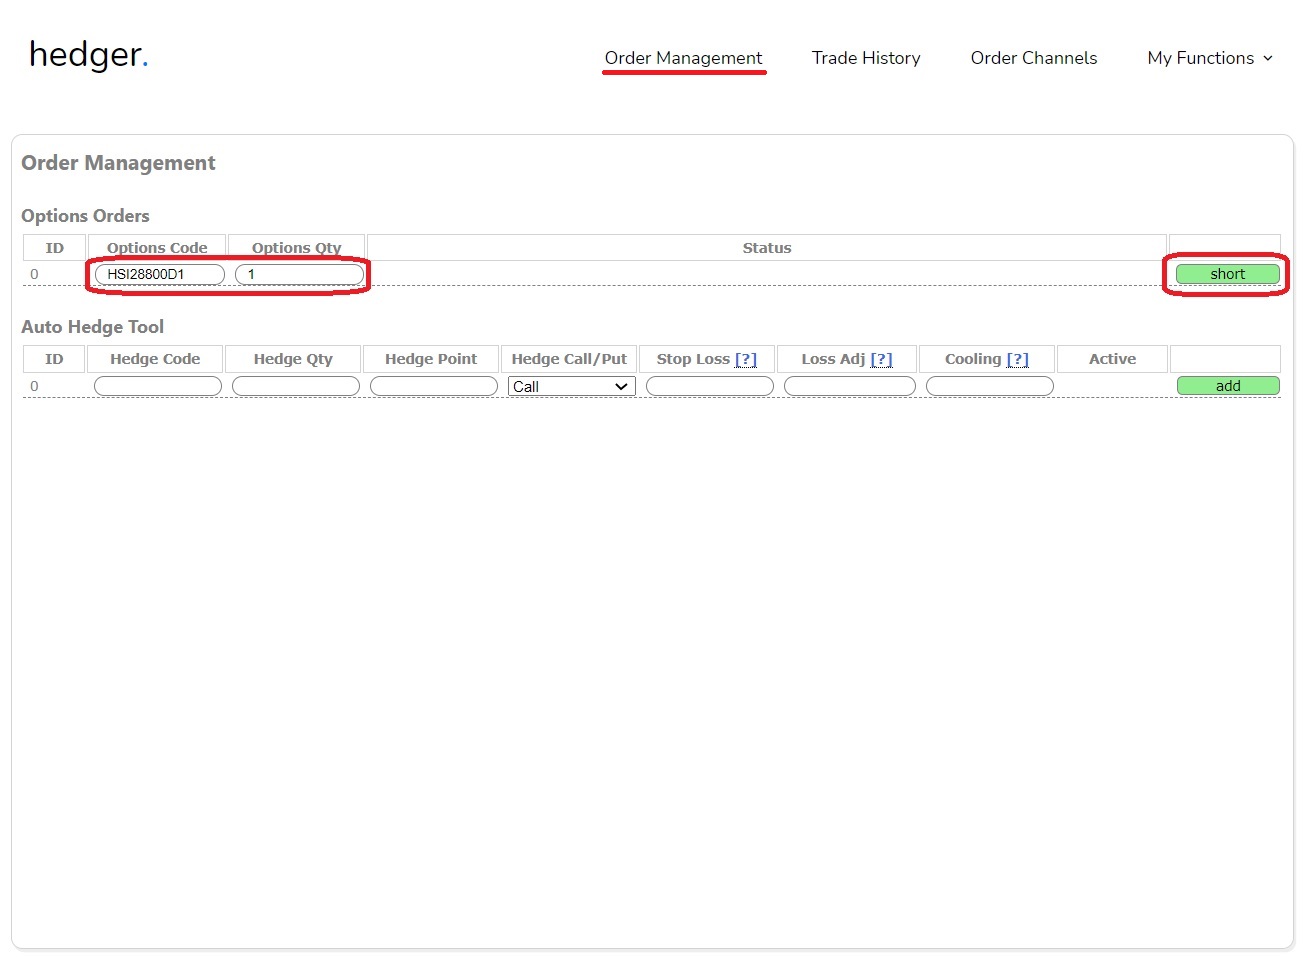The height and width of the screenshot is (958, 1304).
Task: Focus the Cooling input field
Action: [x=989, y=386]
